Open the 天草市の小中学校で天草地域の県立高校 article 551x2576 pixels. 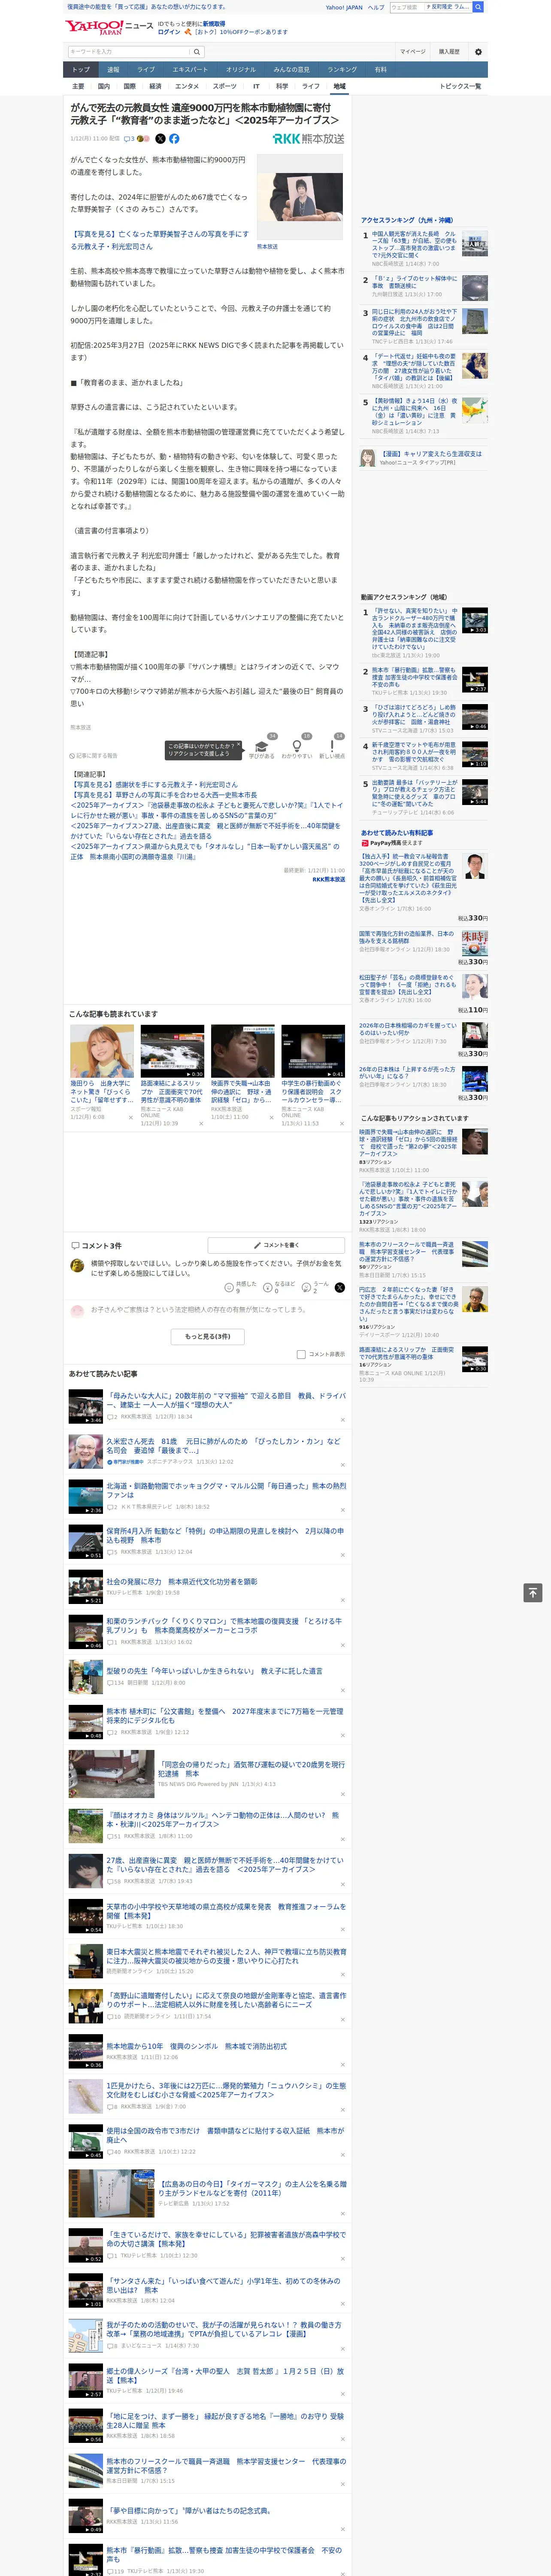point(226,1910)
